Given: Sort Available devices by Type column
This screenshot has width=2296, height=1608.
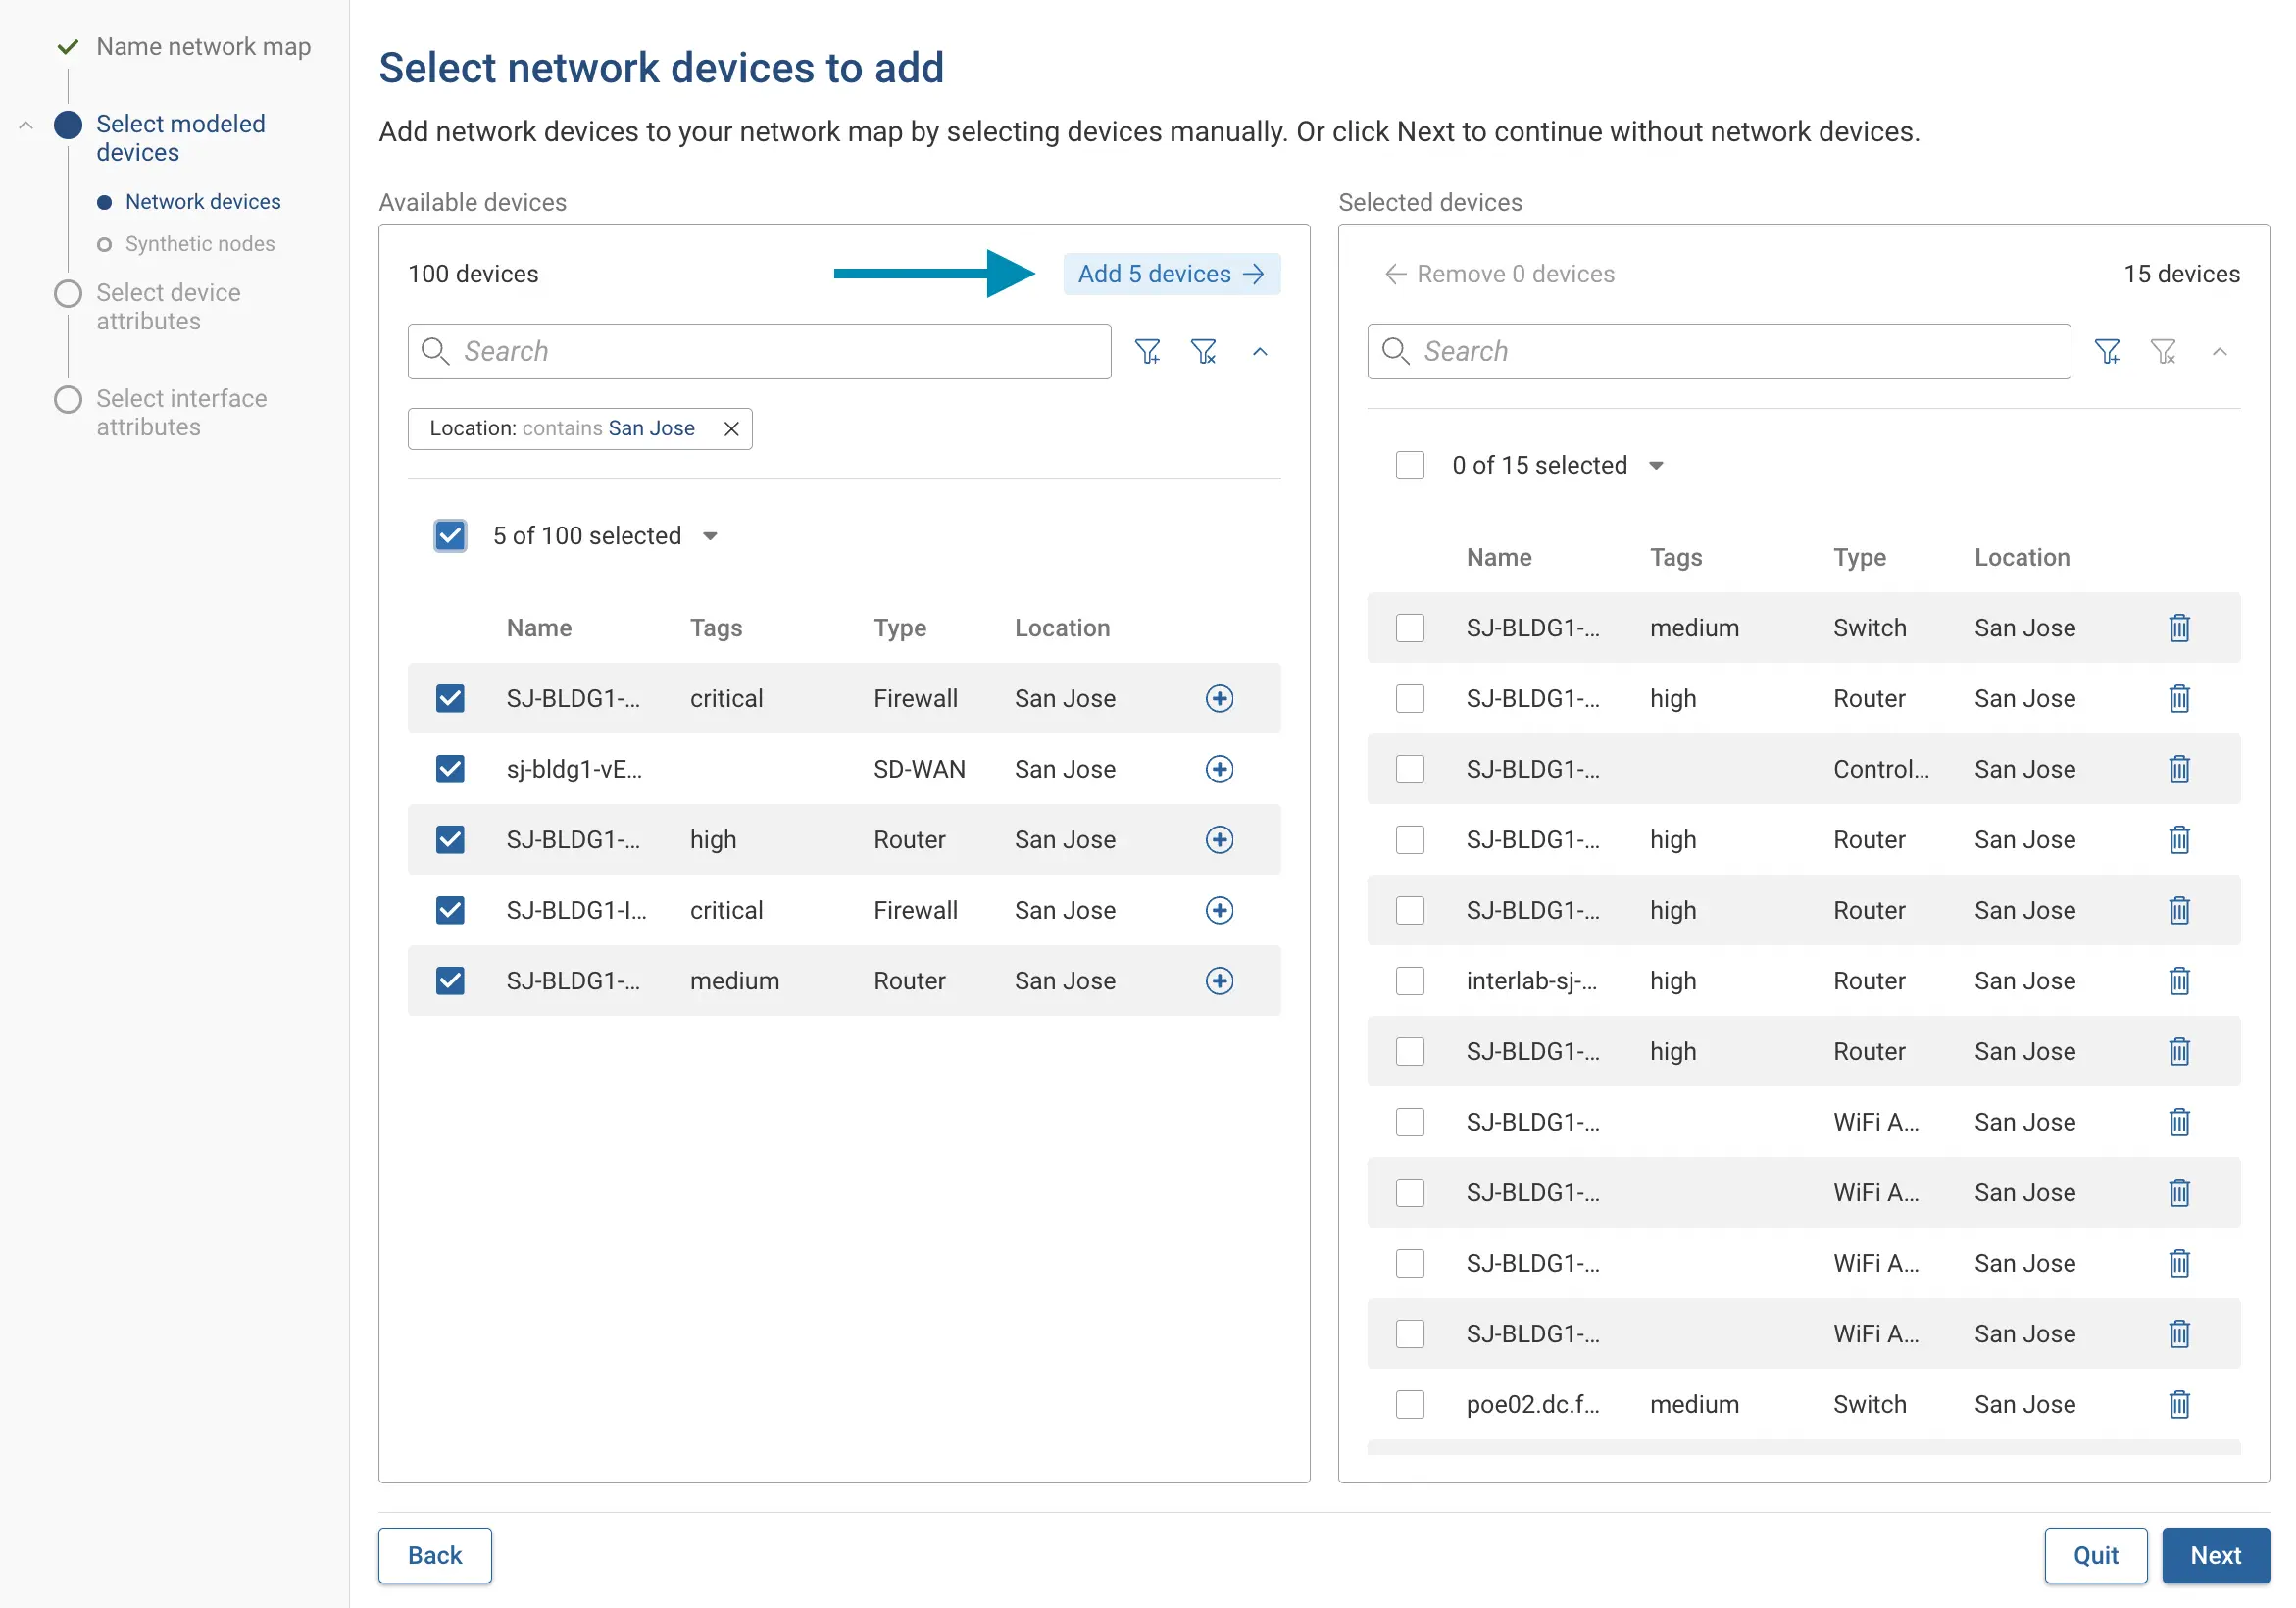Looking at the screenshot, I should (900, 628).
